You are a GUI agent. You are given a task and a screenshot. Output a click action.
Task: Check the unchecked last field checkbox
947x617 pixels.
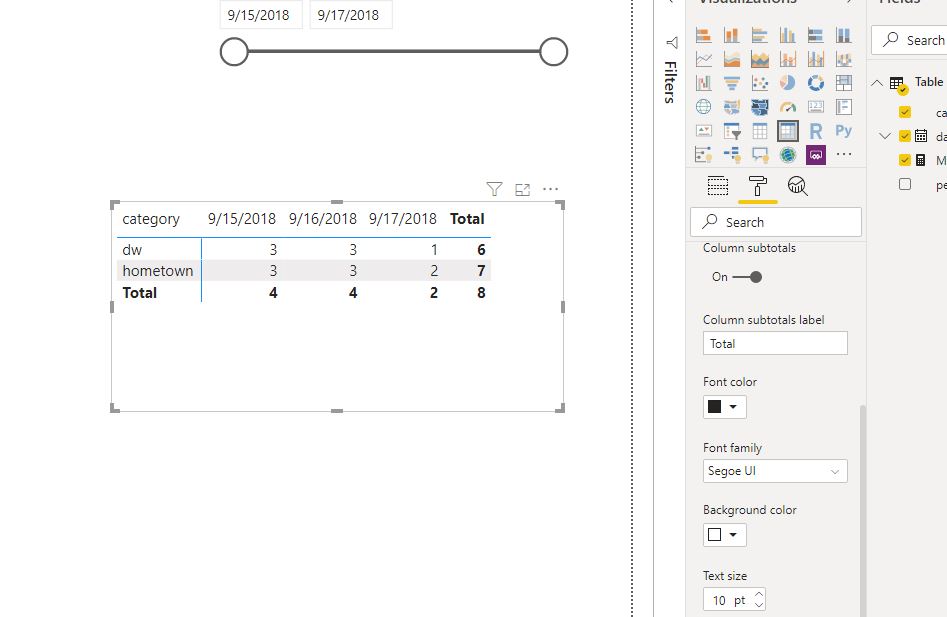point(905,184)
